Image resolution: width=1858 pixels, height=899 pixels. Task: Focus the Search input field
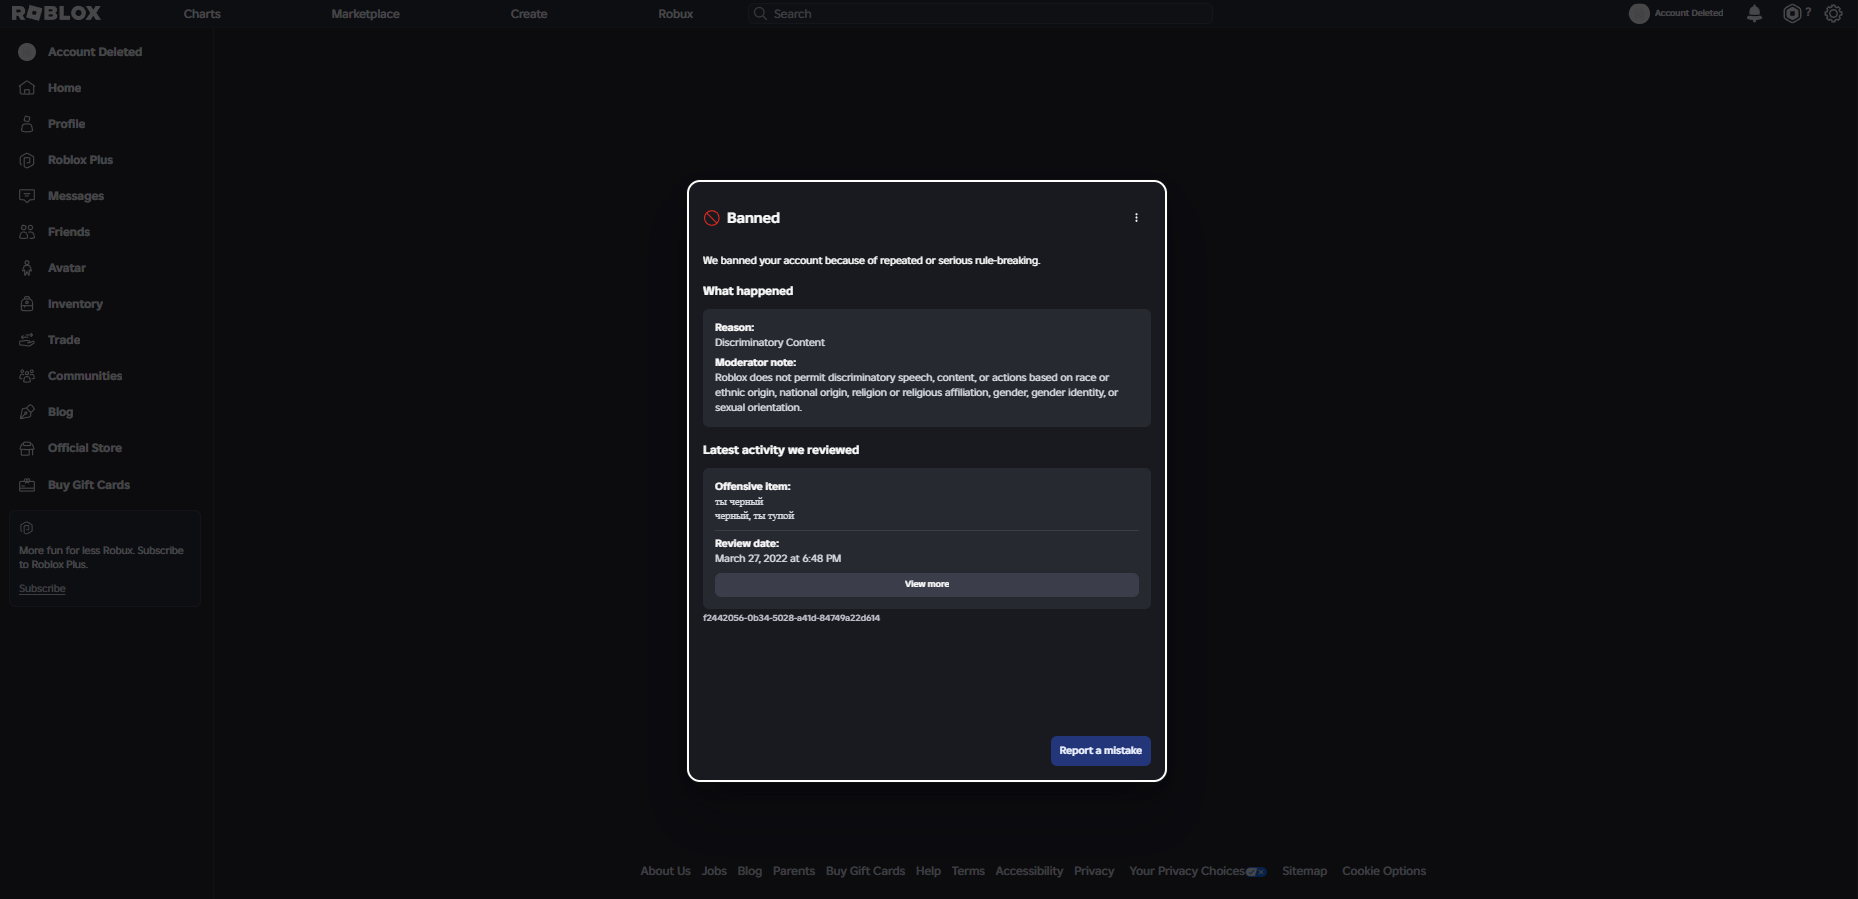coord(980,14)
